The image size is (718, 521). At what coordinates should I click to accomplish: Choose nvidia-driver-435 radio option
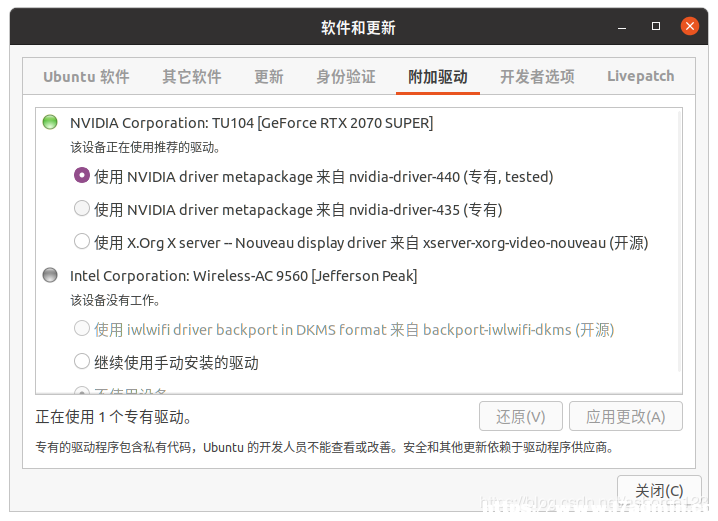click(82, 209)
